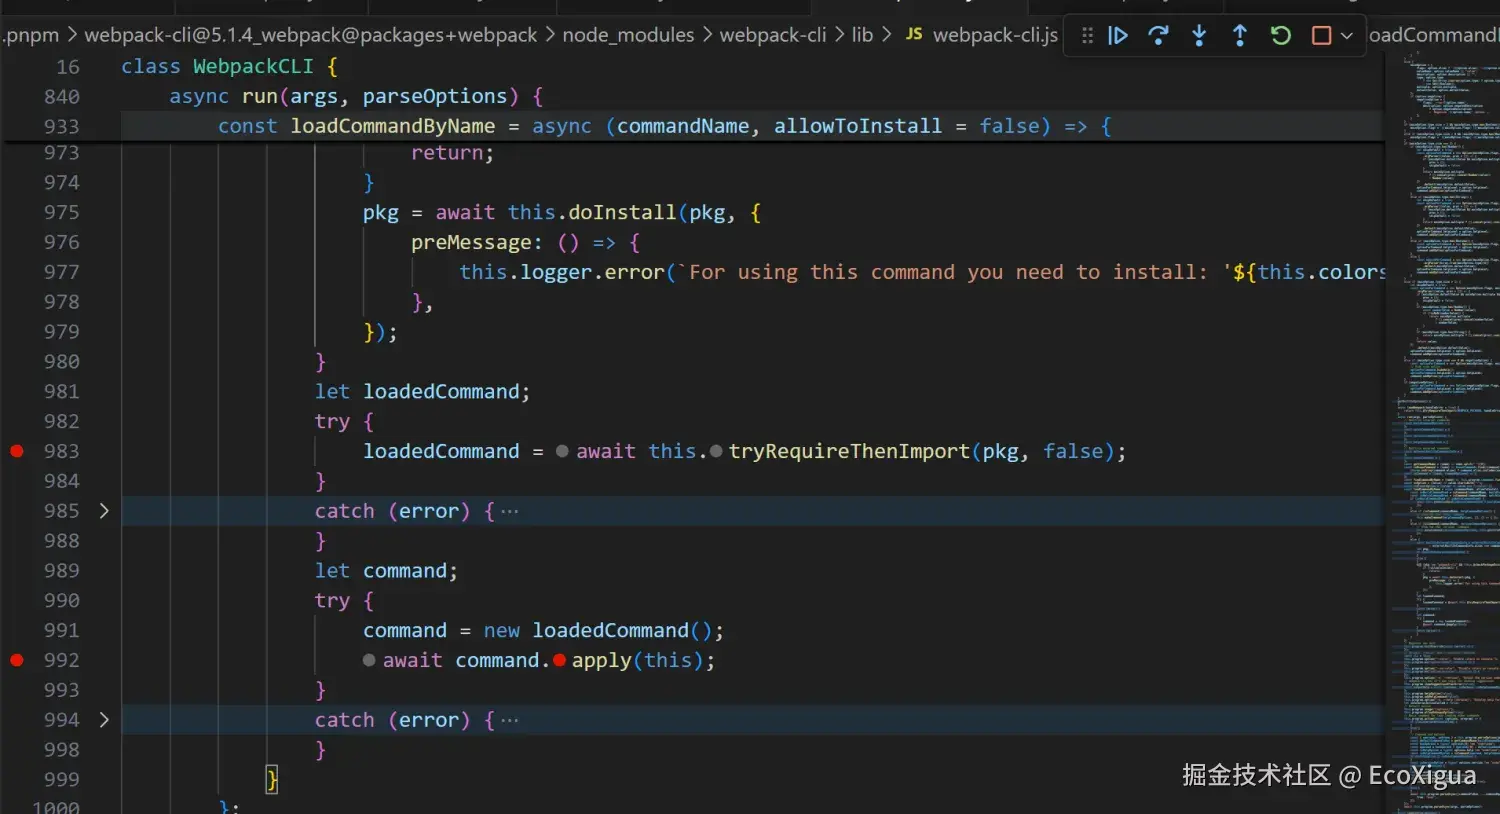Click 'let loadedCommand;' declaration on line 981
The image size is (1500, 814).
point(422,392)
